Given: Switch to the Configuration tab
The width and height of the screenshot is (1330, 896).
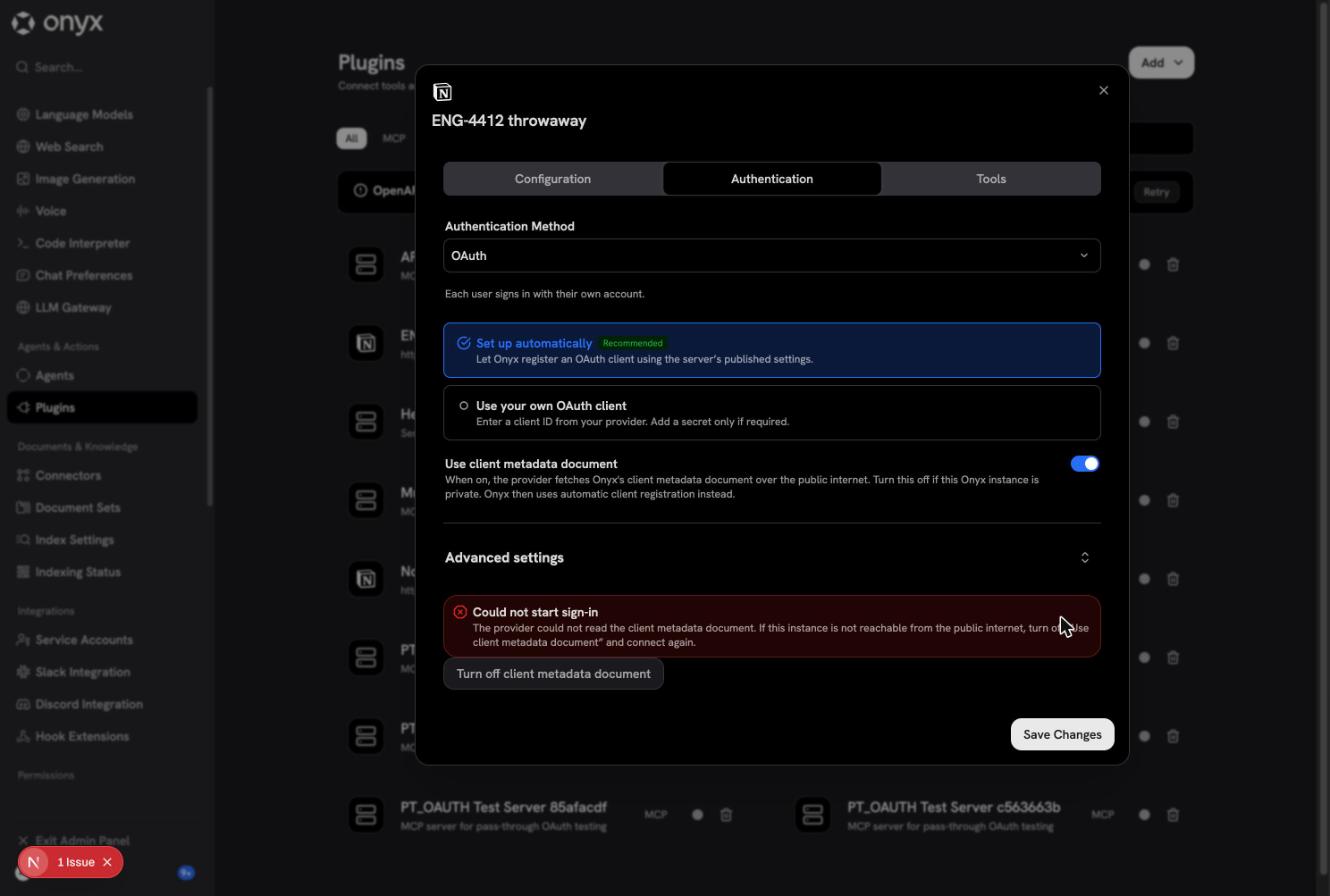Looking at the screenshot, I should [553, 179].
